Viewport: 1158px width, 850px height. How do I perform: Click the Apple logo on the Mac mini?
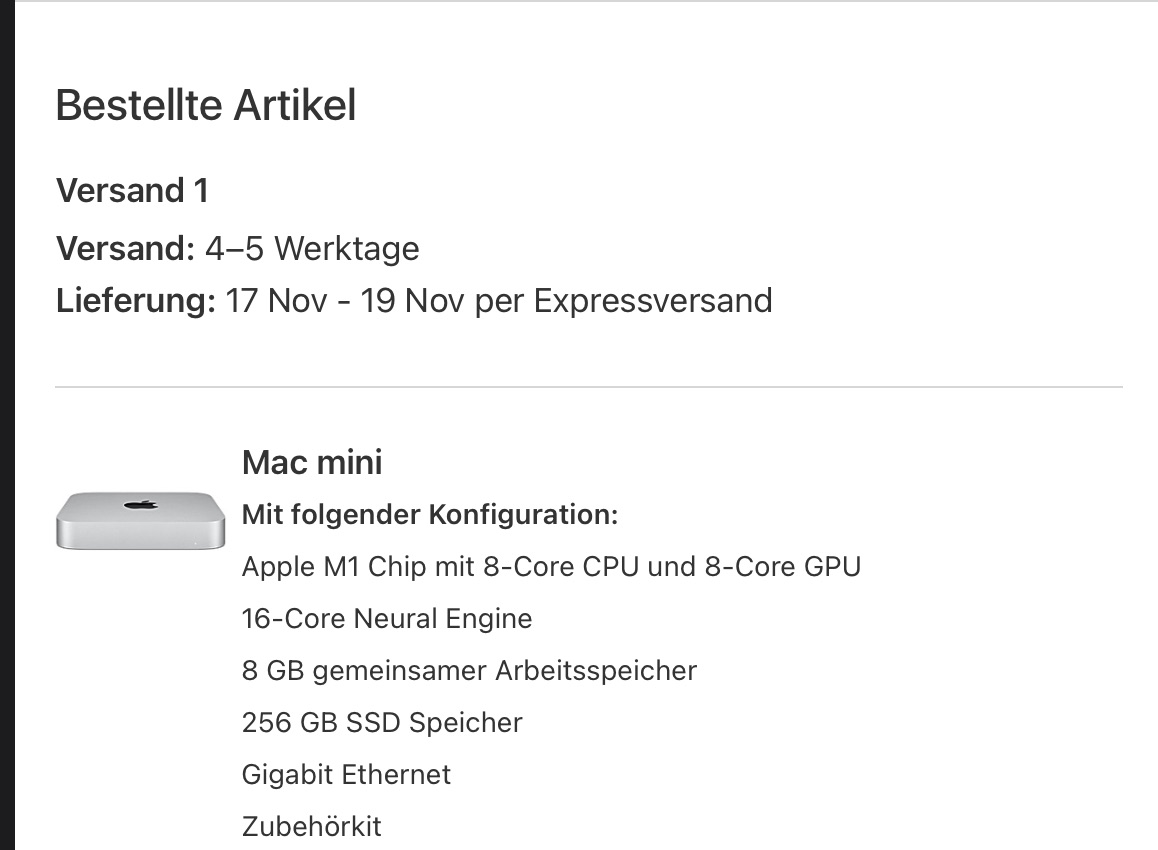pyautogui.click(x=141, y=505)
